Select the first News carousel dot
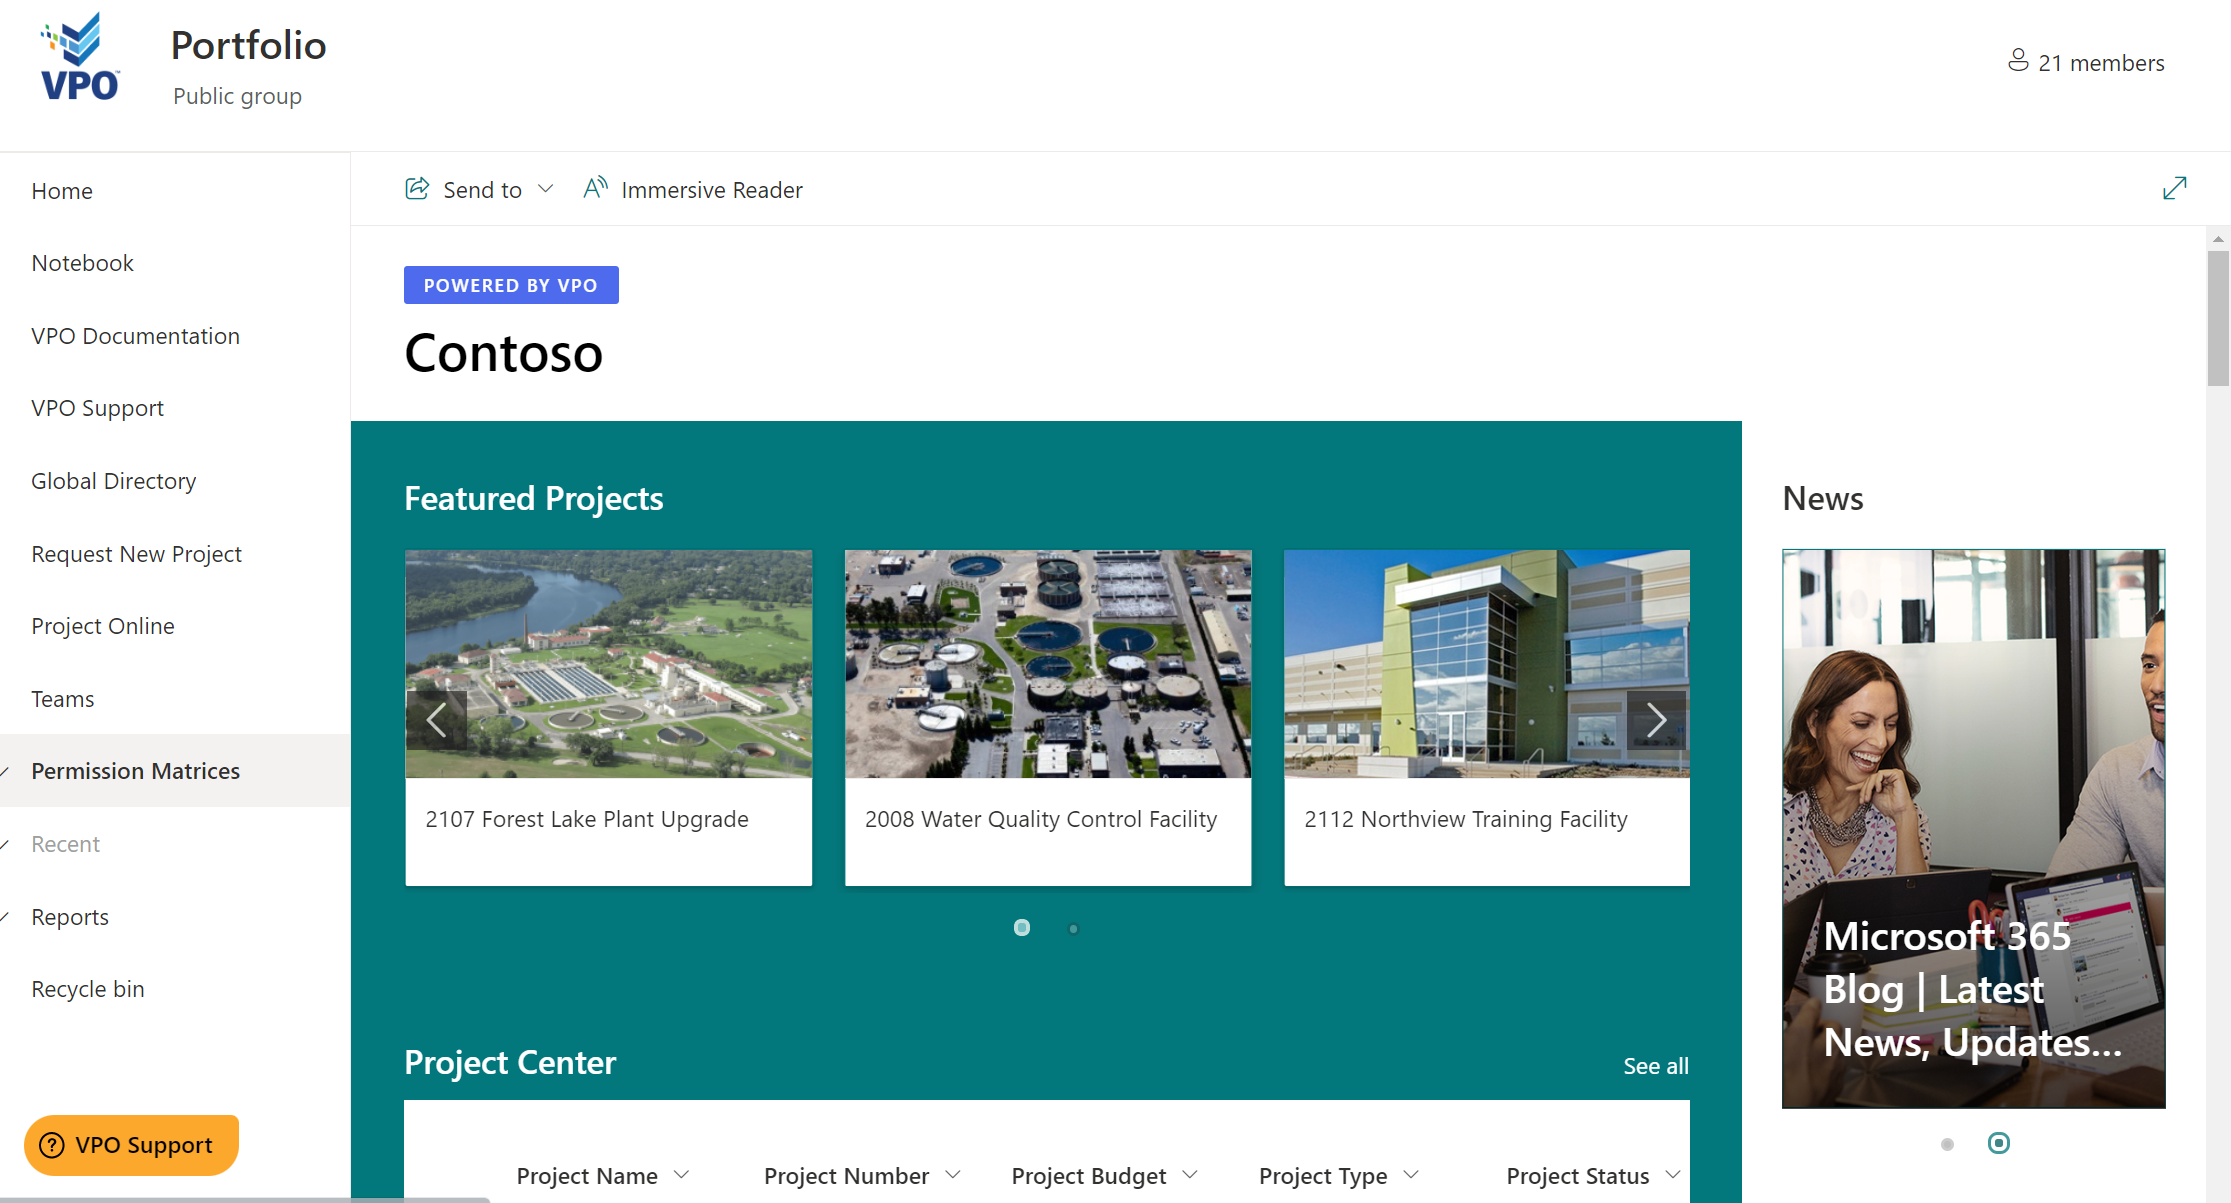The image size is (2231, 1203). (1947, 1143)
